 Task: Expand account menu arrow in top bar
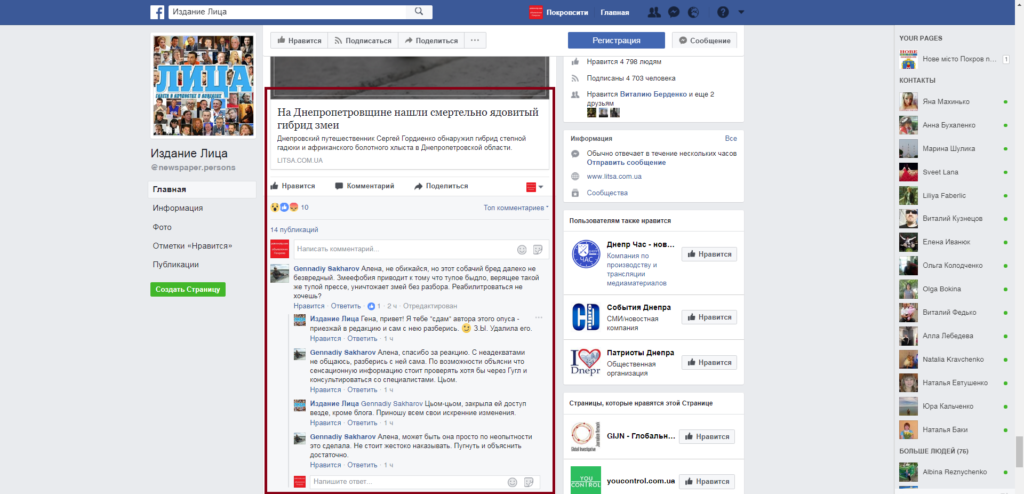(x=743, y=12)
